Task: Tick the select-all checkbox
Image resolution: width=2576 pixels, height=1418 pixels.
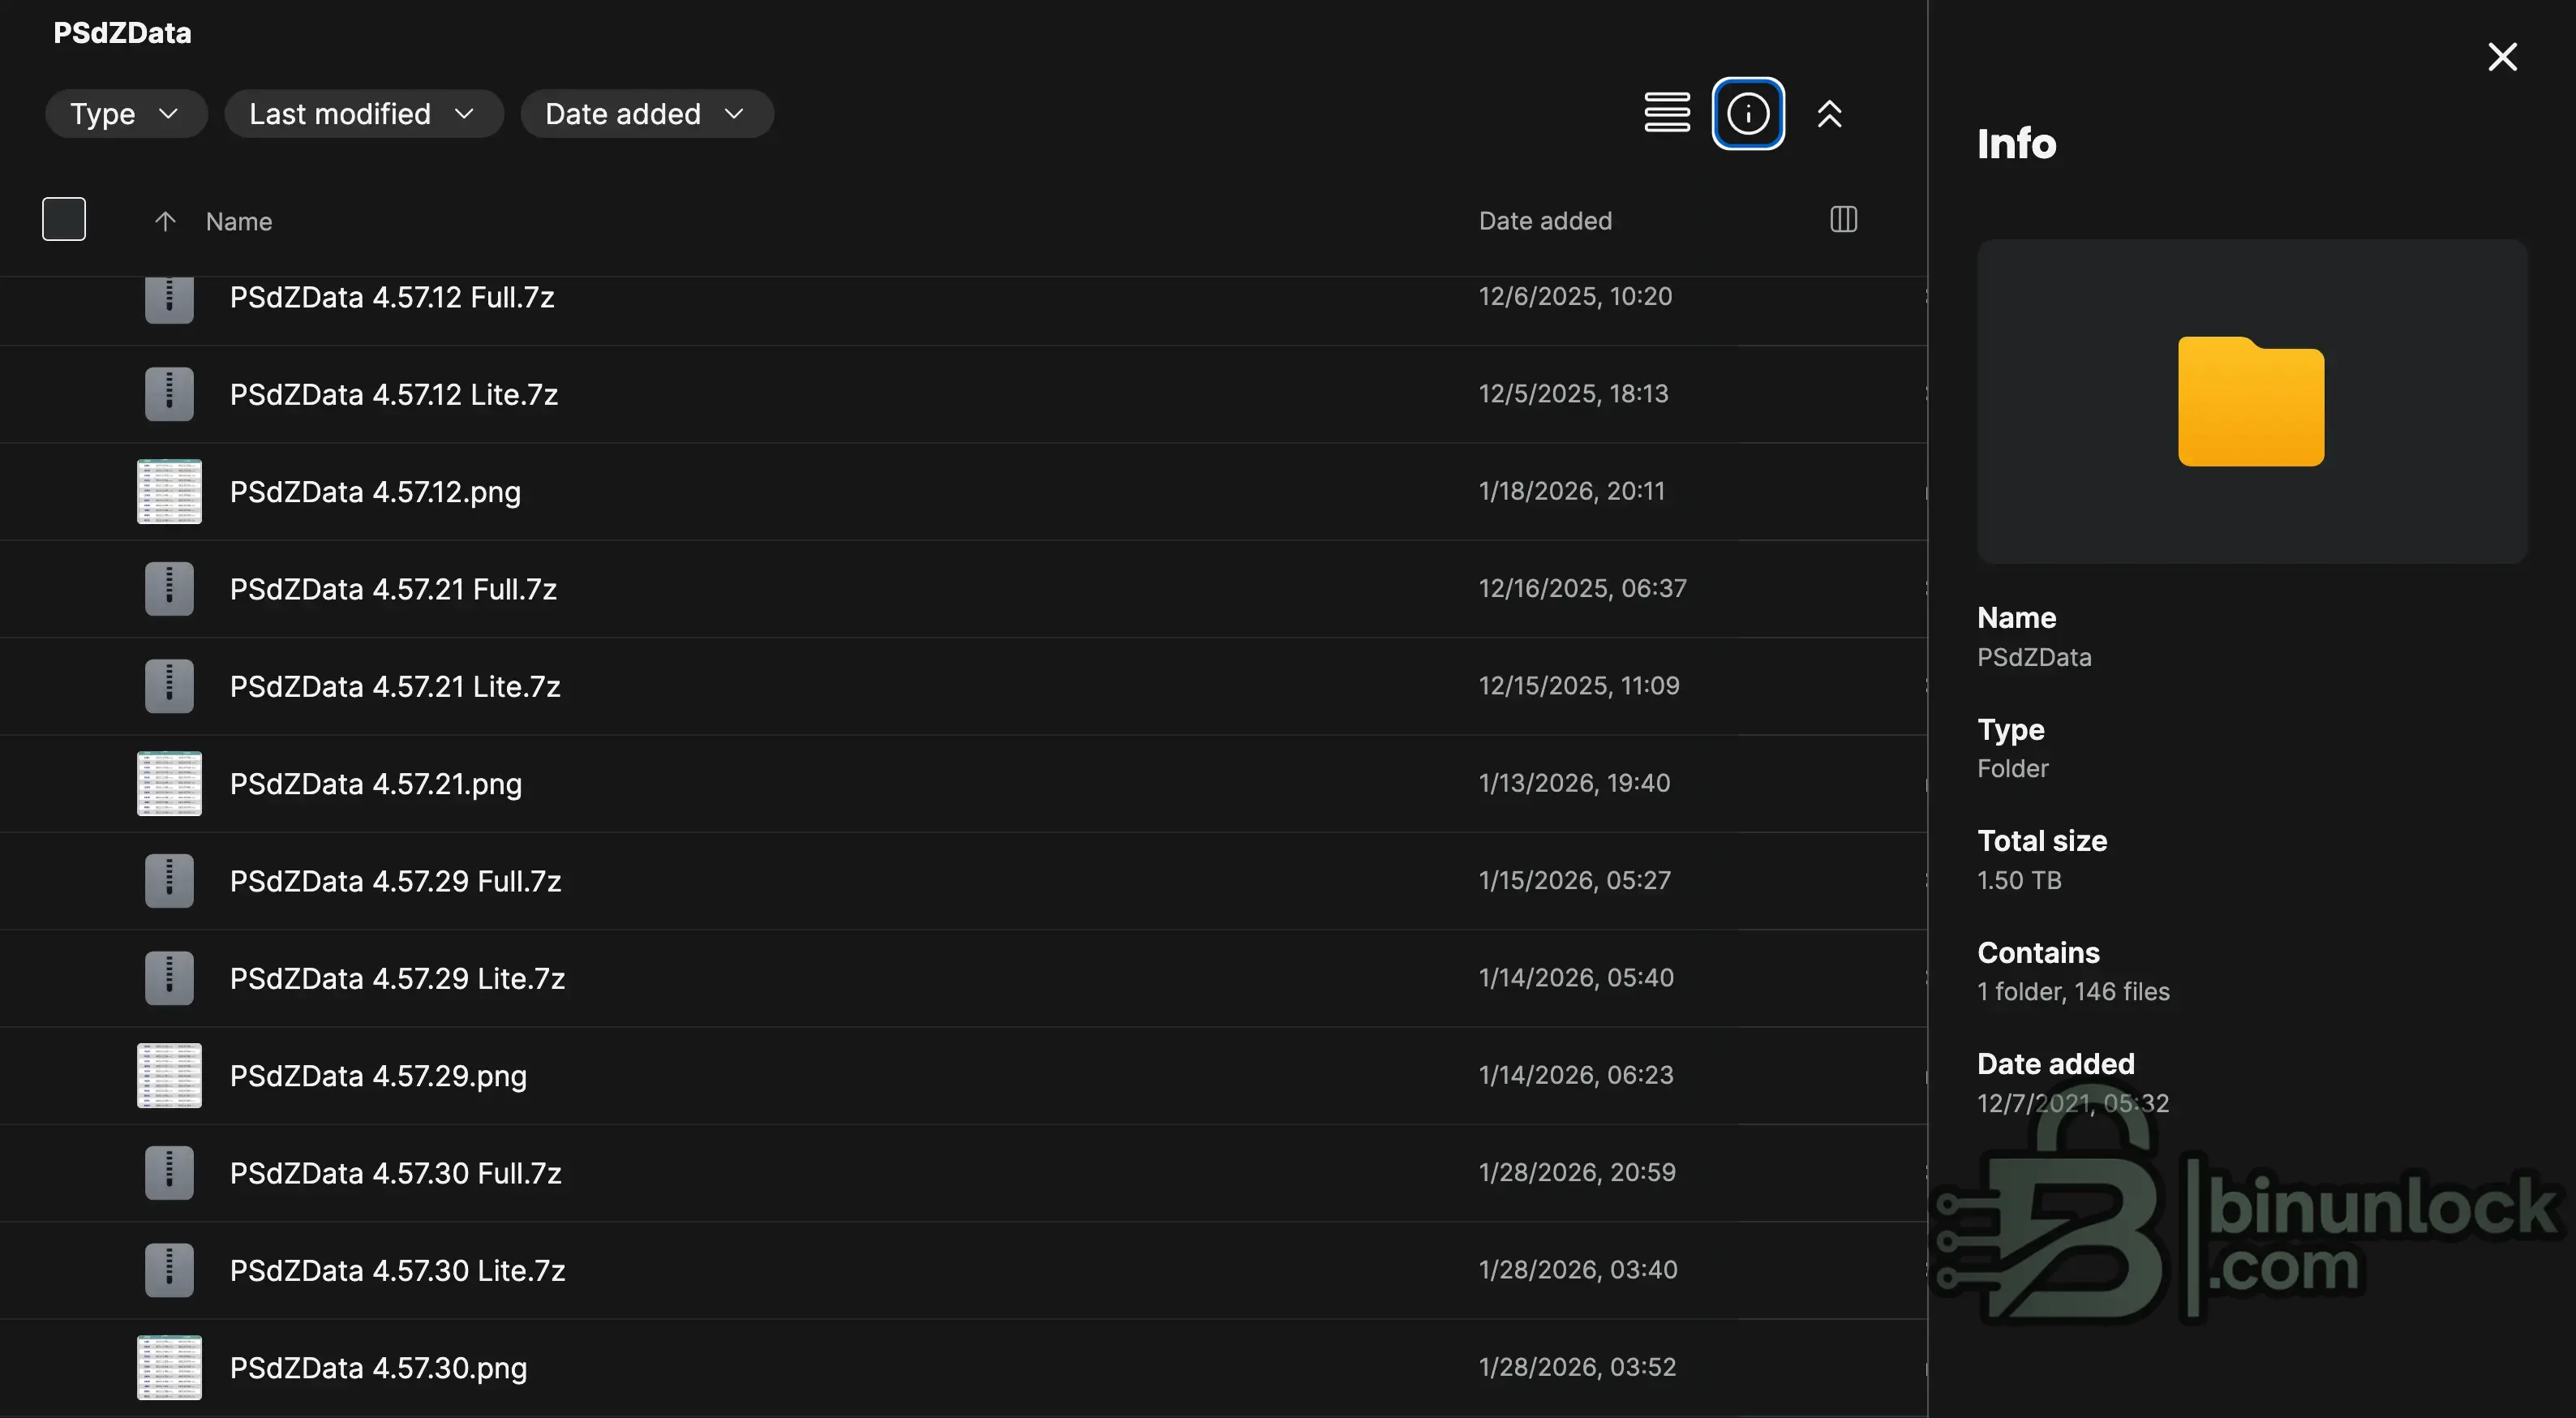Action: pos(64,219)
